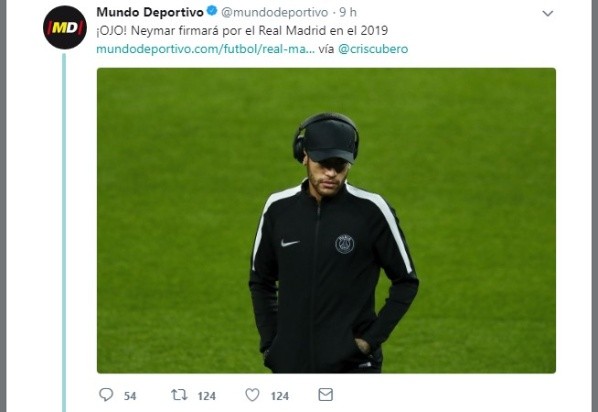
Task: Click the tweet text about Neymar
Action: coord(242,31)
